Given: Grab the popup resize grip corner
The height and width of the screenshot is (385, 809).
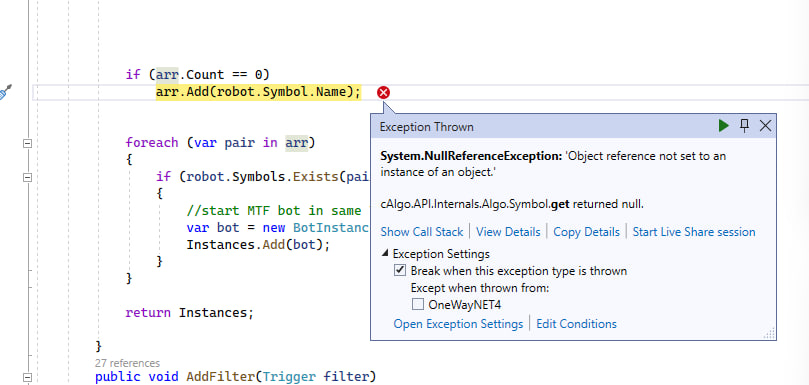Looking at the screenshot, I should click(x=769, y=333).
